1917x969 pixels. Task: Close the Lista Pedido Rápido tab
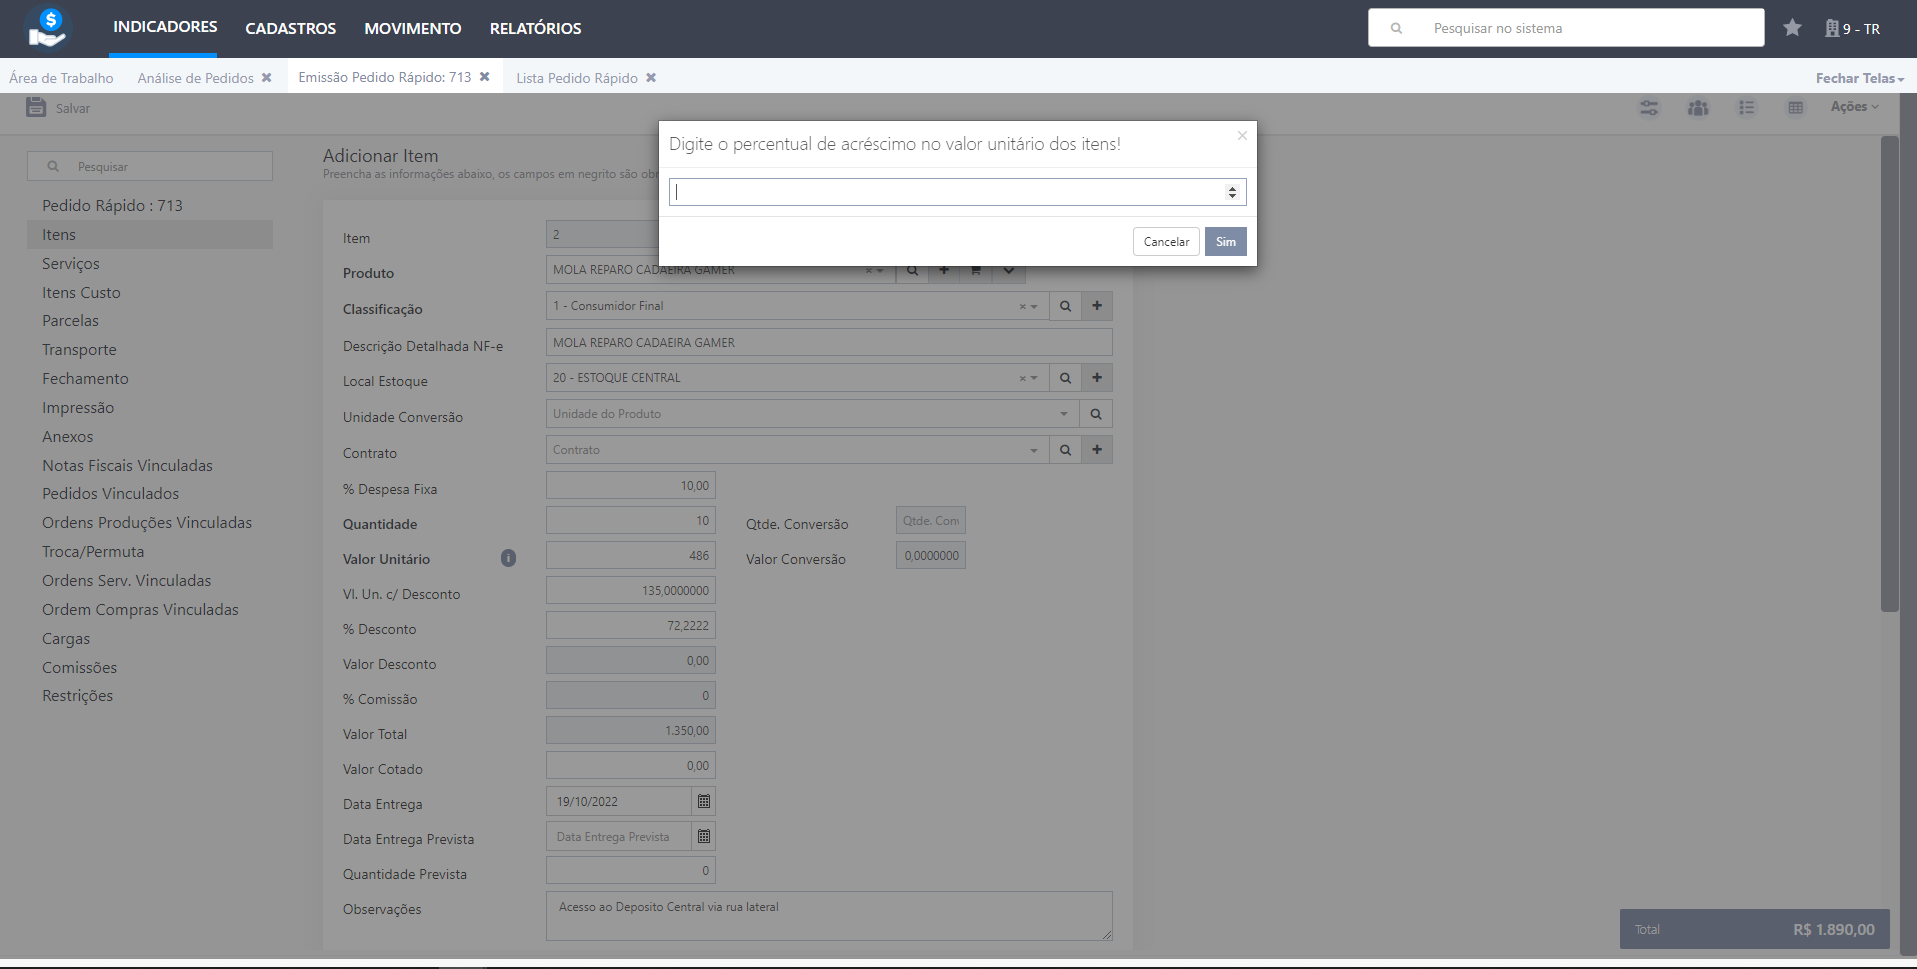pyautogui.click(x=651, y=78)
